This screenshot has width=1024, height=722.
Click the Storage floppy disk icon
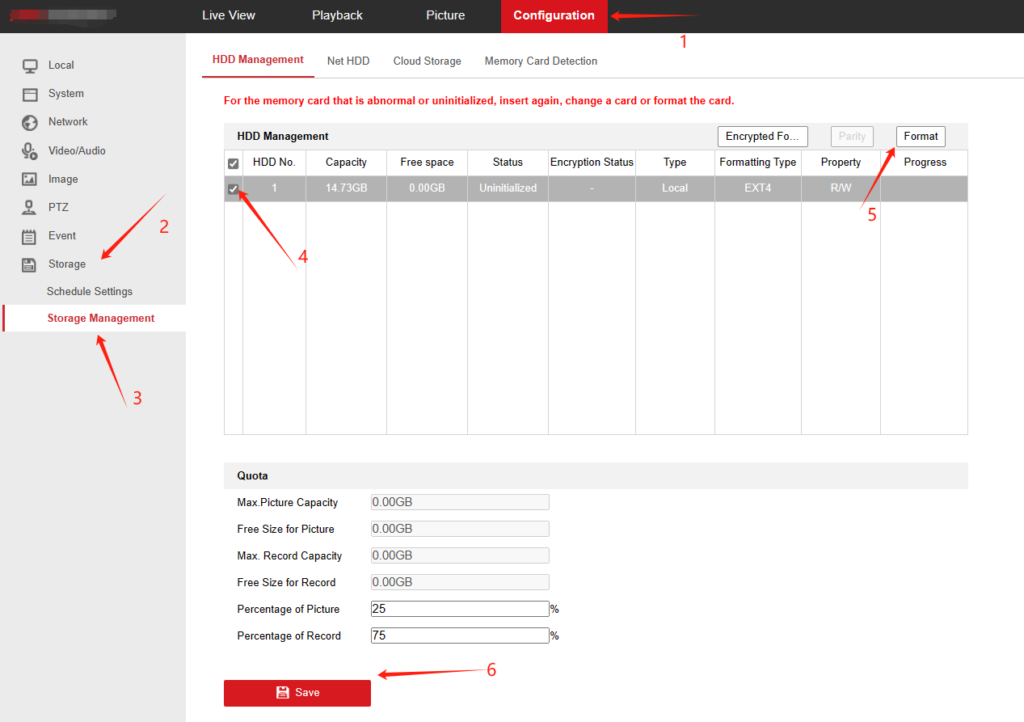(30, 265)
